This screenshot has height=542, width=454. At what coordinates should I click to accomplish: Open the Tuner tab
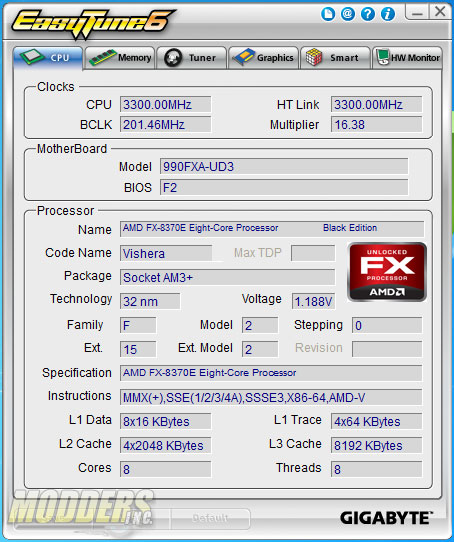(x=192, y=58)
